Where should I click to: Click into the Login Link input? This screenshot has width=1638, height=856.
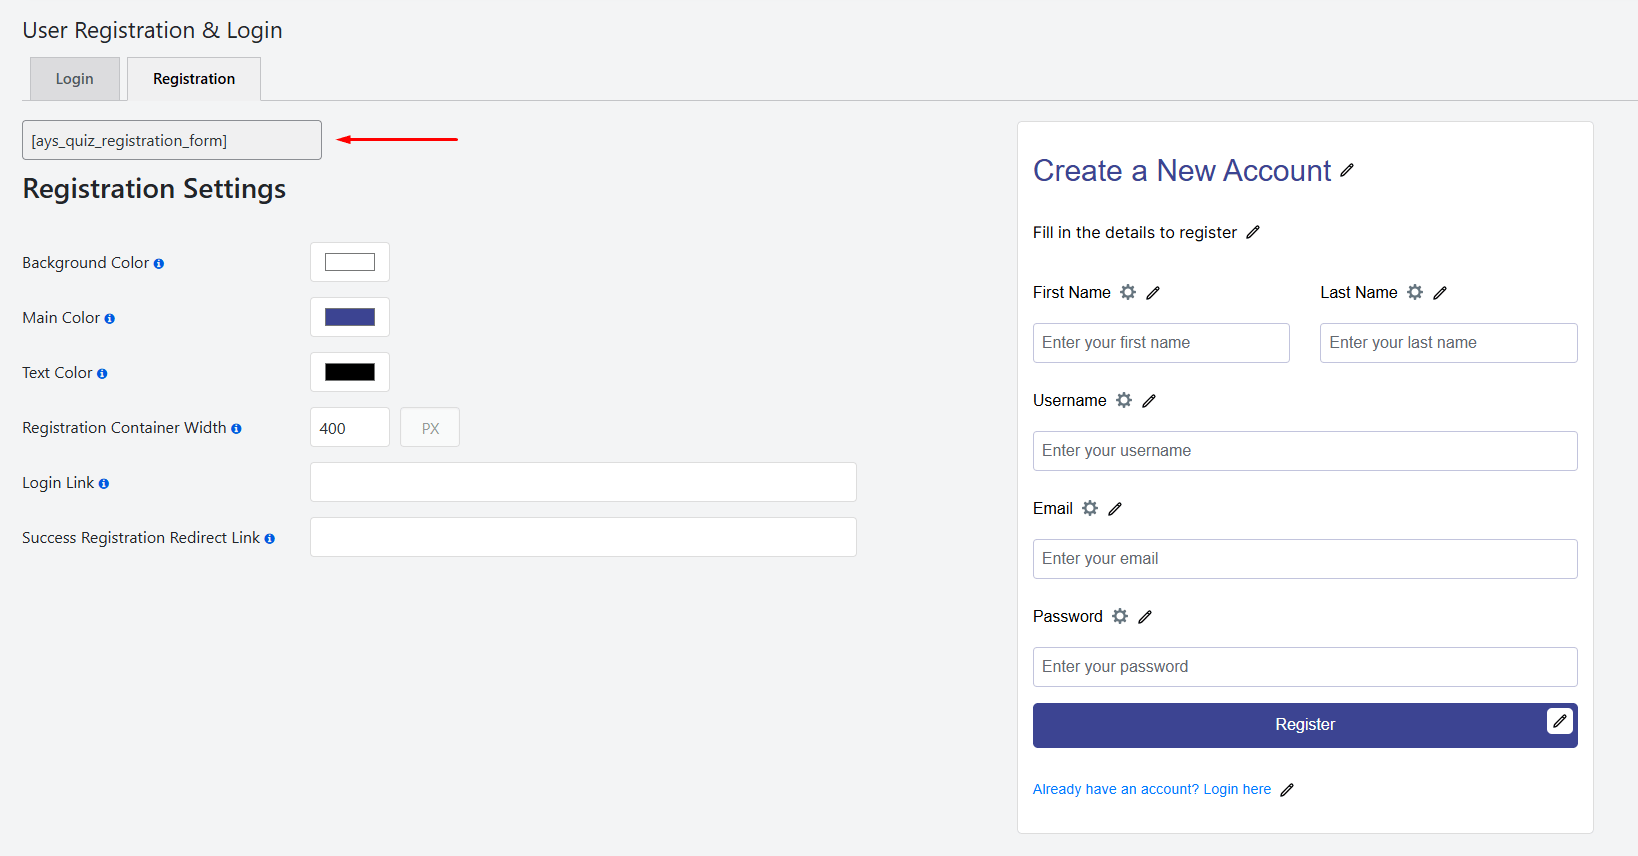583,482
